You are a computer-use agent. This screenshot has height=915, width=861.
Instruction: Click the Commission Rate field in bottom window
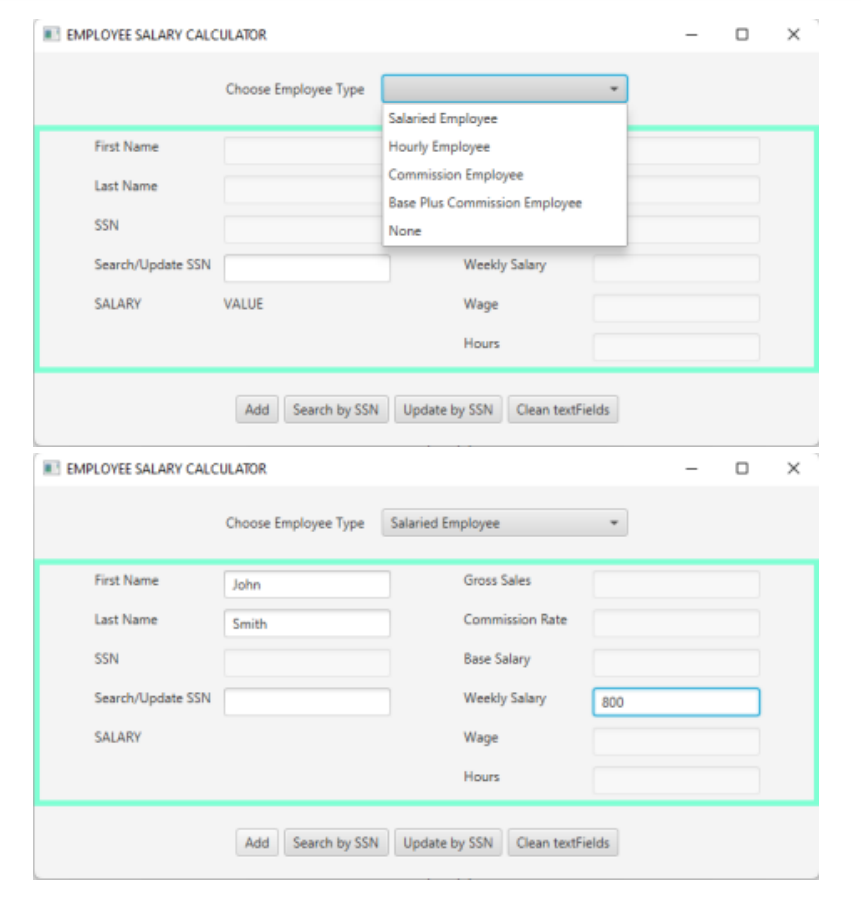click(676, 623)
